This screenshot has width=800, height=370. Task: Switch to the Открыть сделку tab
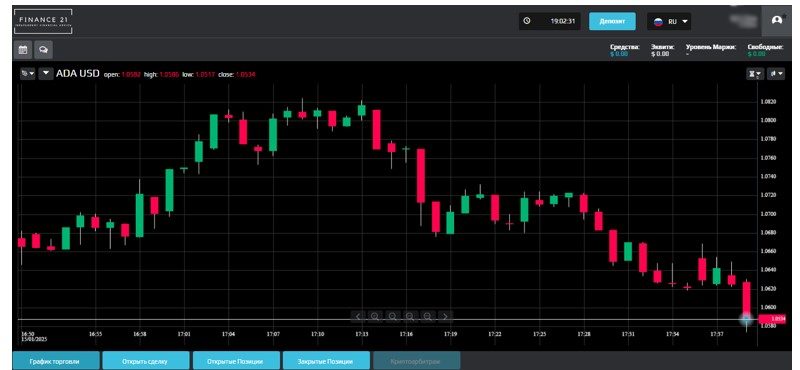[146, 361]
